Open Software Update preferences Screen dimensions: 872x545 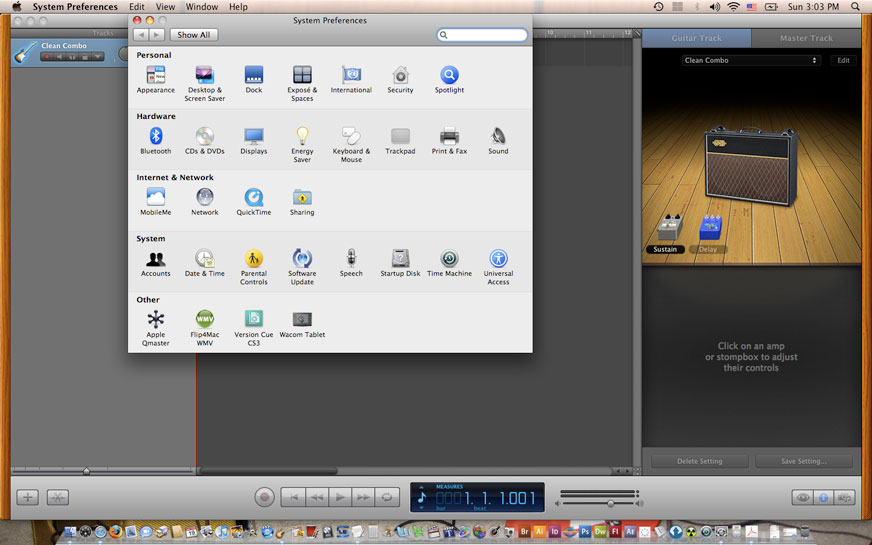[302, 259]
